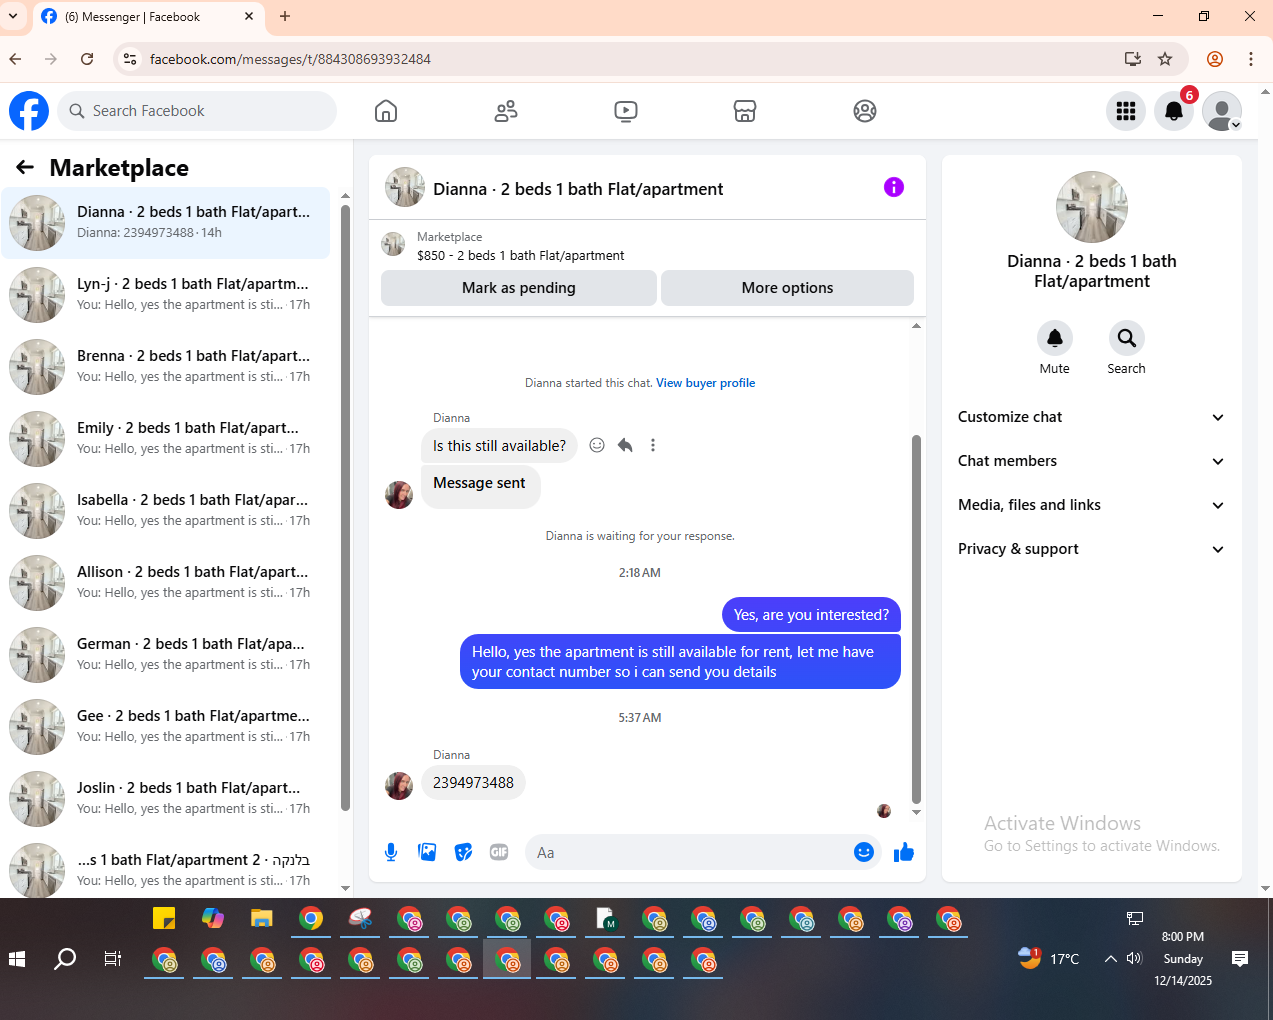Bookmark this page with star icon
This screenshot has width=1273, height=1020.
pyautogui.click(x=1165, y=59)
